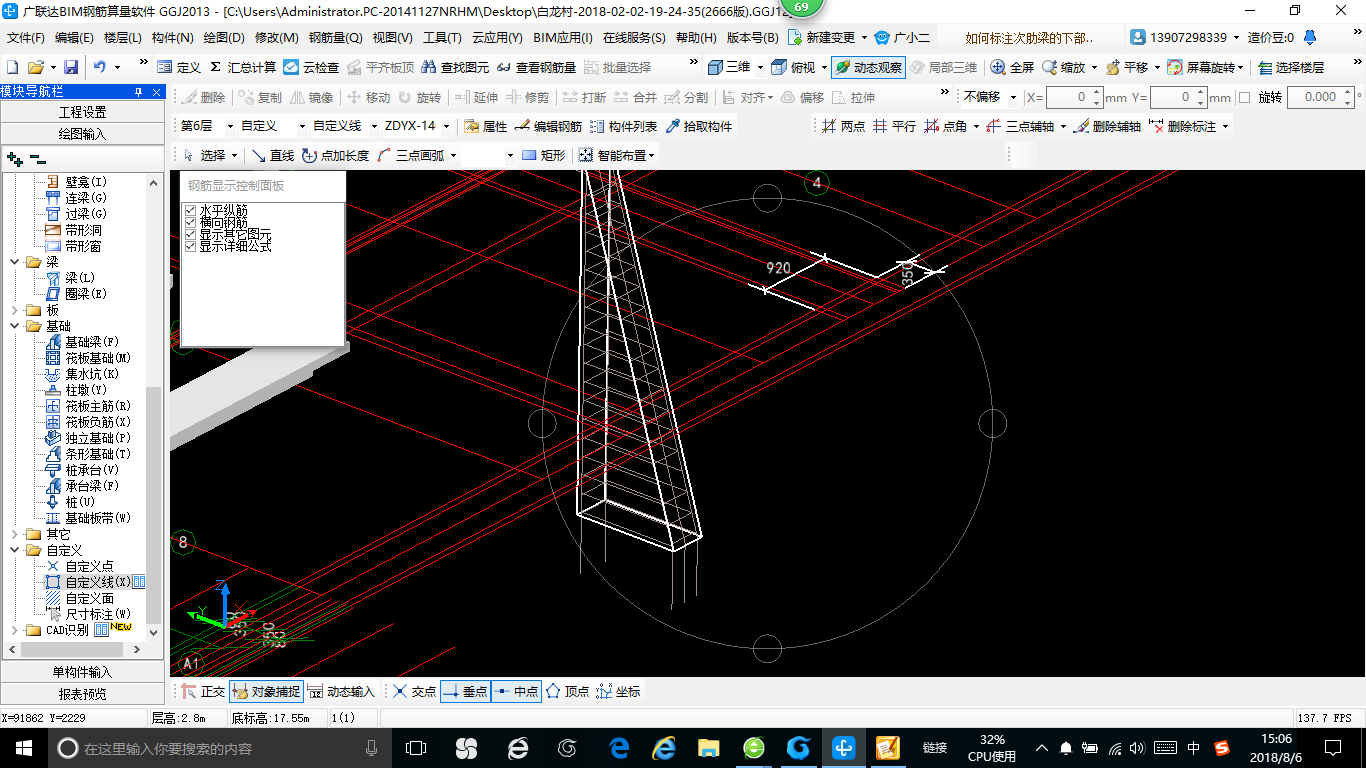Image resolution: width=1366 pixels, height=768 pixels.
Task: Click the 属性 properties icon
Action: point(485,127)
